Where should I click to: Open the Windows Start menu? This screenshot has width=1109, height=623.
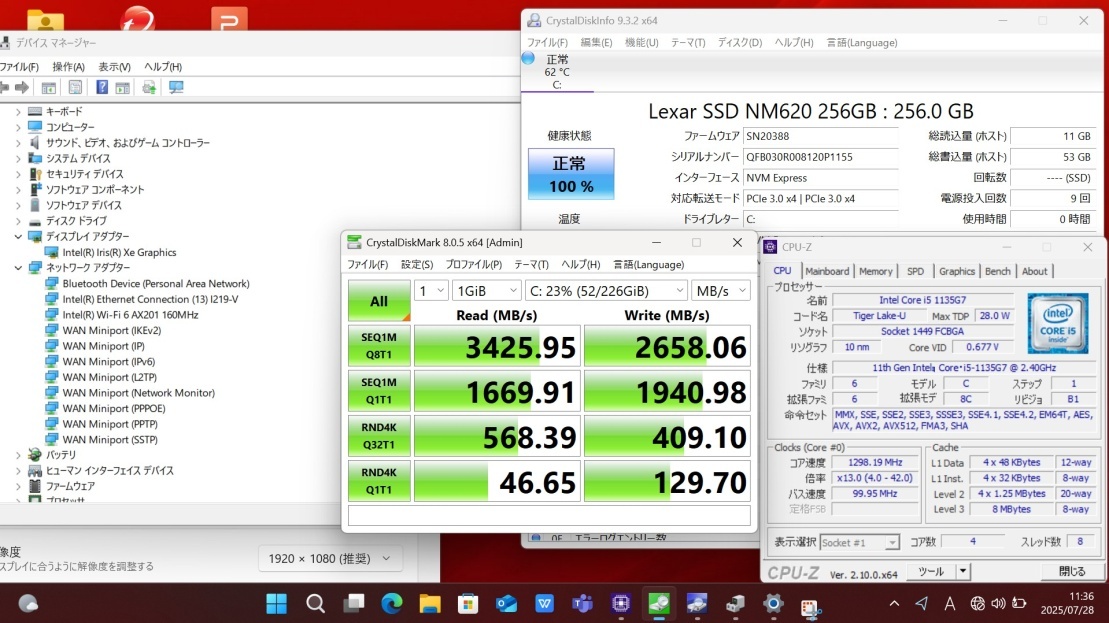(x=276, y=603)
